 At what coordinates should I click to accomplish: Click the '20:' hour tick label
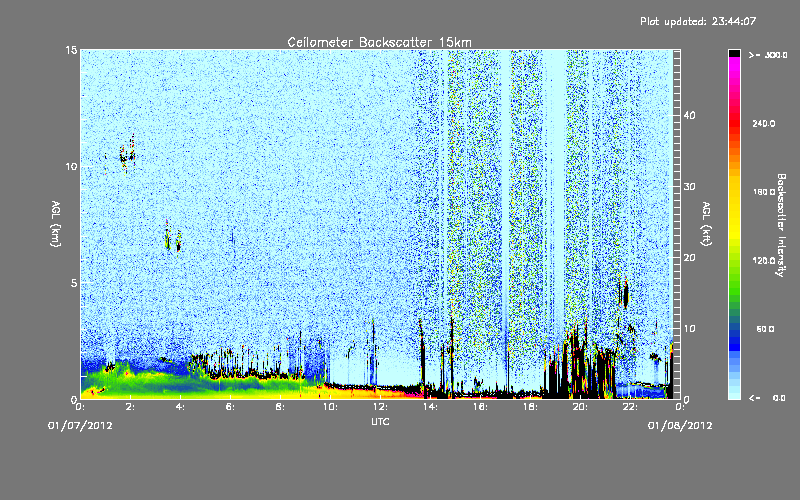(x=580, y=407)
